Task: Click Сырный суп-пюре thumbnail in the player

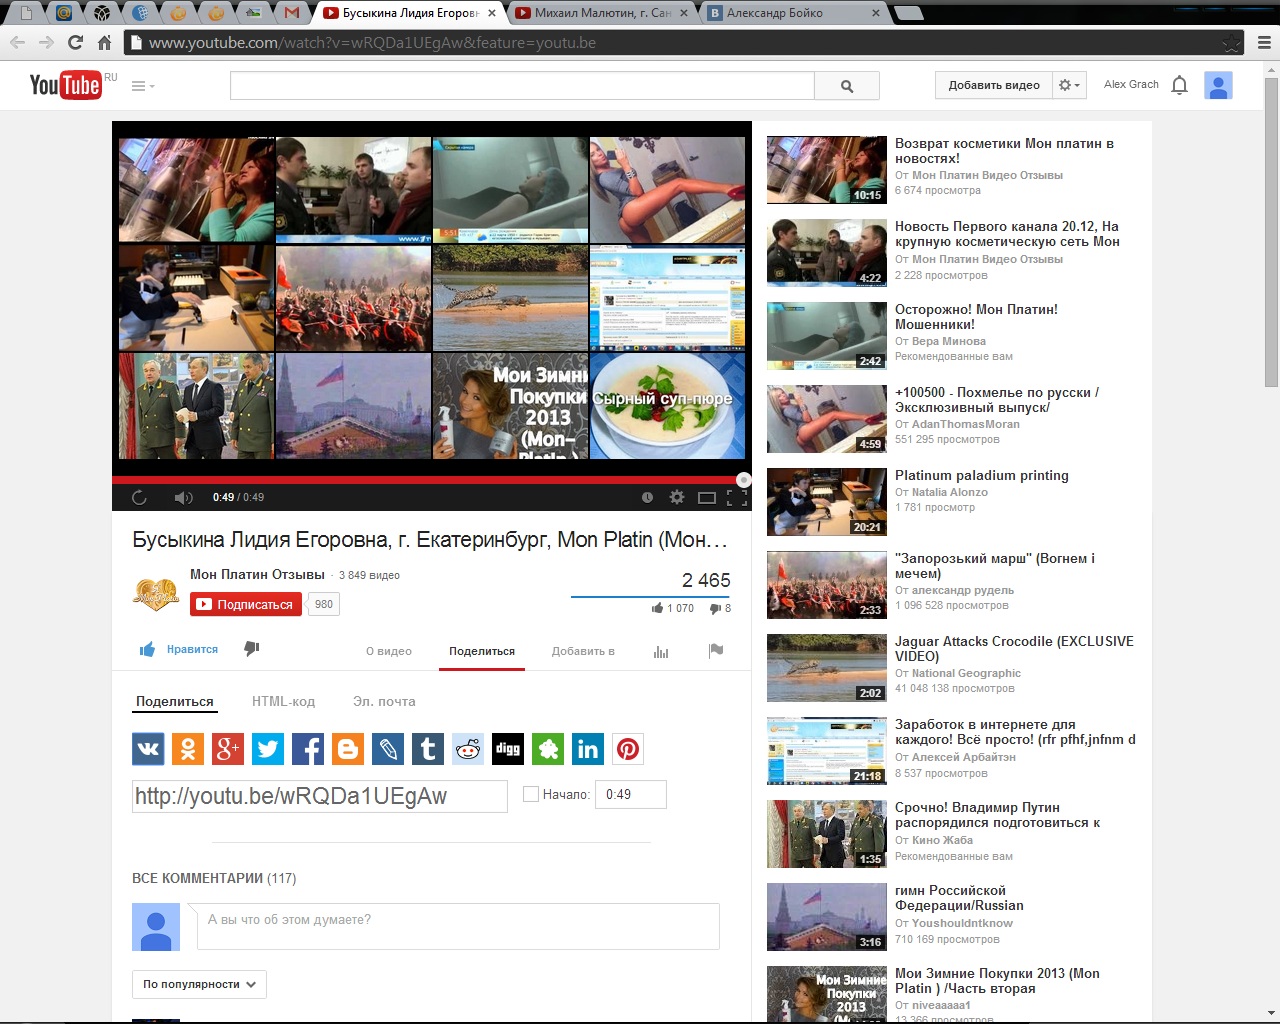Action: (667, 406)
